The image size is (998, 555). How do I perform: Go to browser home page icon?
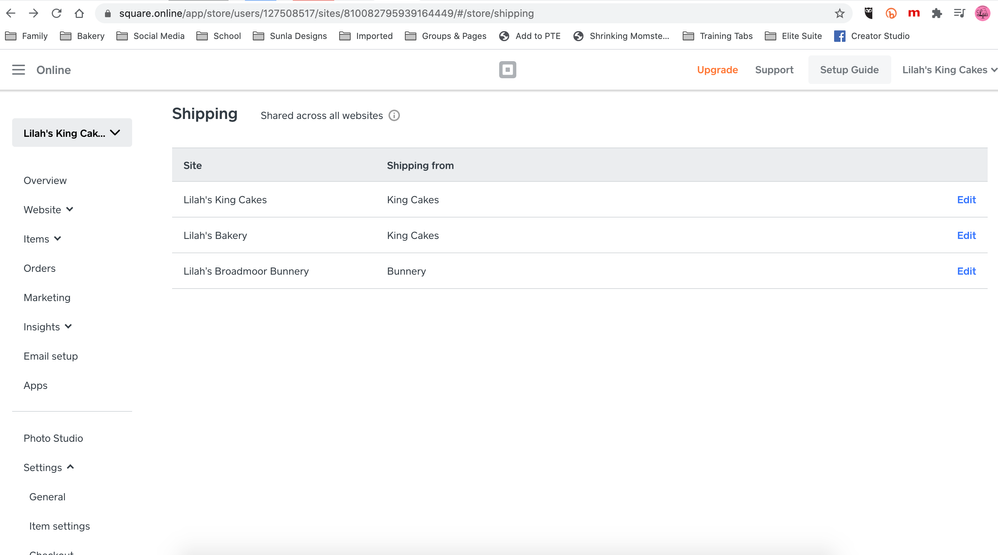pos(79,13)
